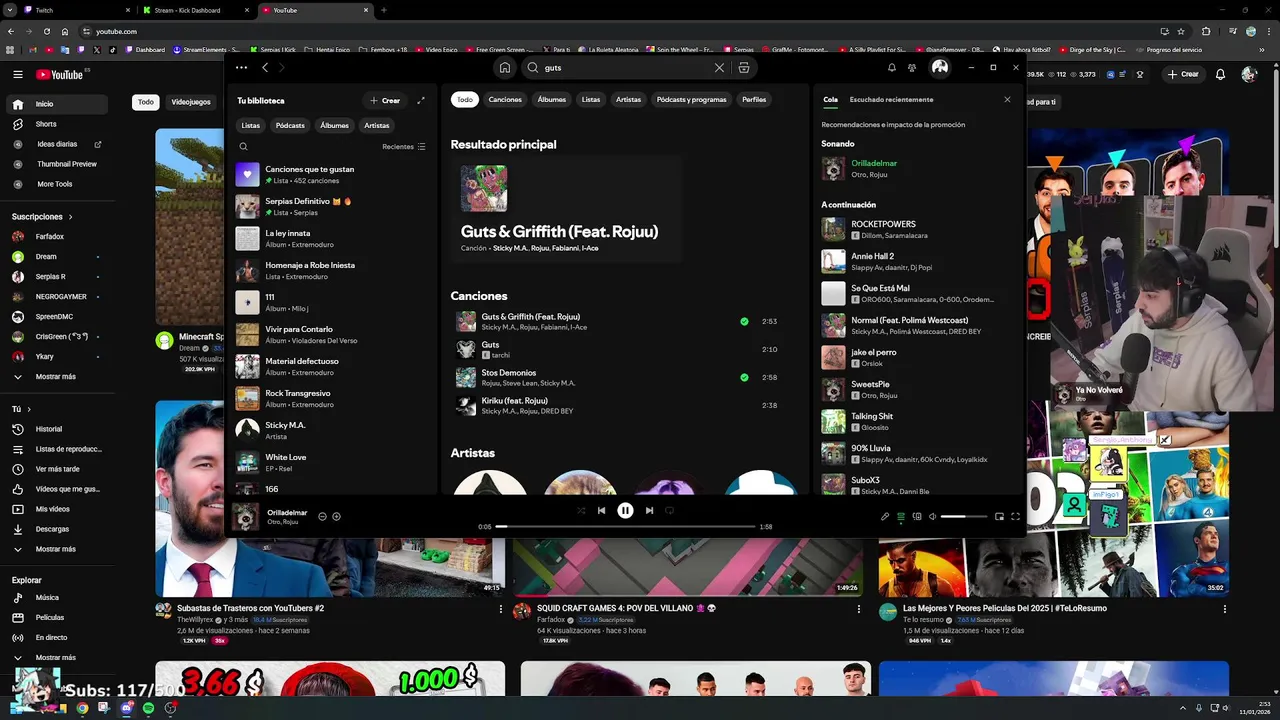
Task: Expand Mostrar más under Explorar
Action: 58,658
